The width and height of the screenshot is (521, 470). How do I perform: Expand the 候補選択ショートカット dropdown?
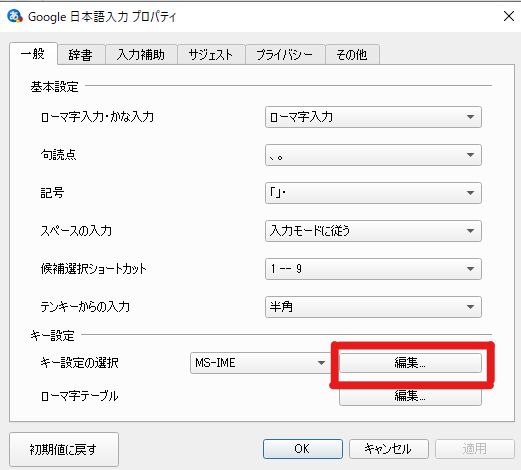pos(373,269)
